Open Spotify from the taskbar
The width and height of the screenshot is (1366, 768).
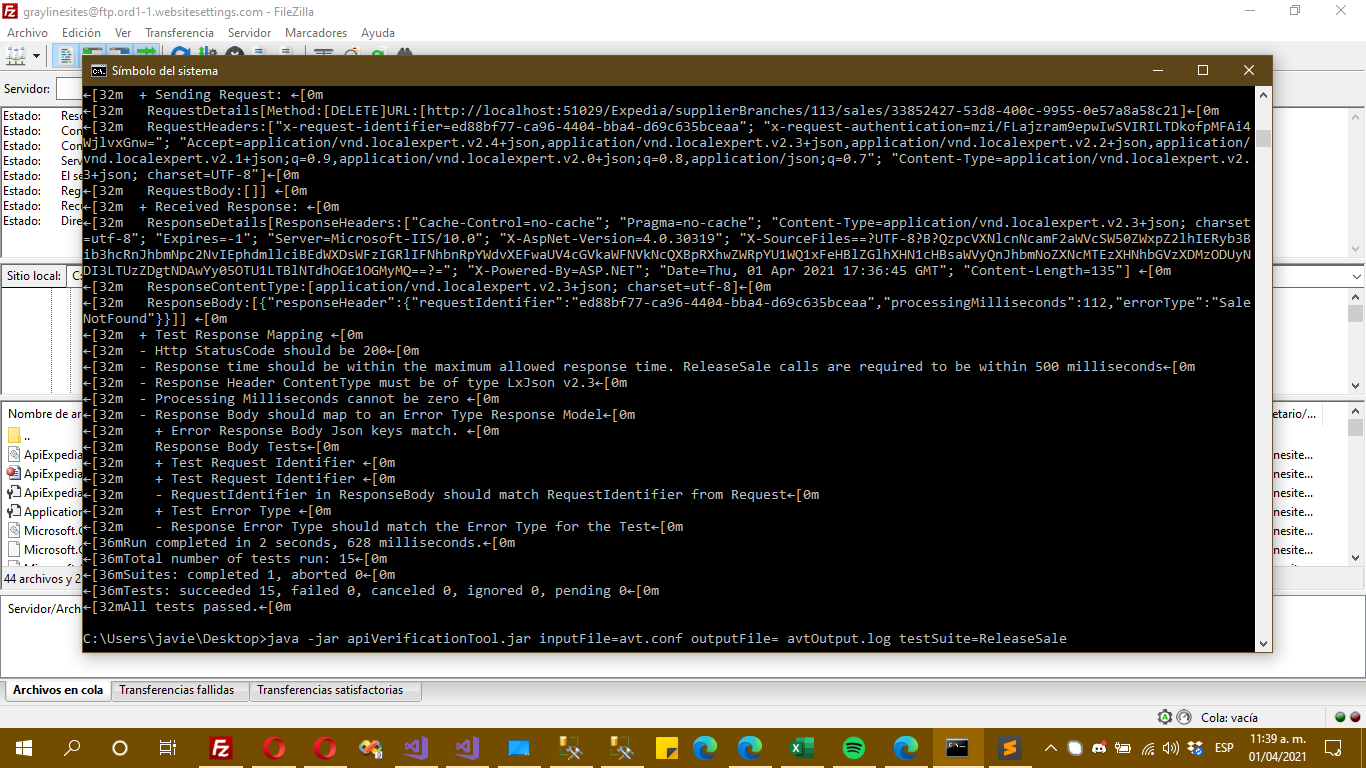point(853,748)
